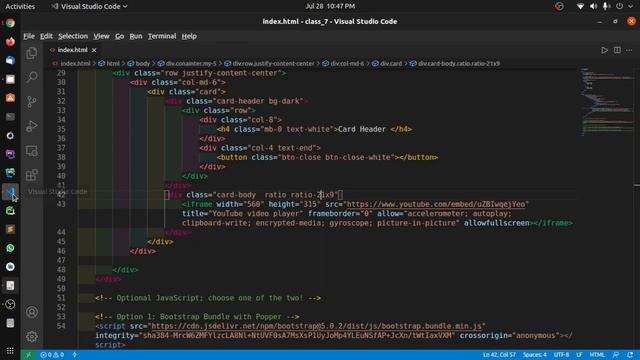The height and width of the screenshot is (360, 640).
Task: Change language mode HTML
Action: click(x=597, y=355)
